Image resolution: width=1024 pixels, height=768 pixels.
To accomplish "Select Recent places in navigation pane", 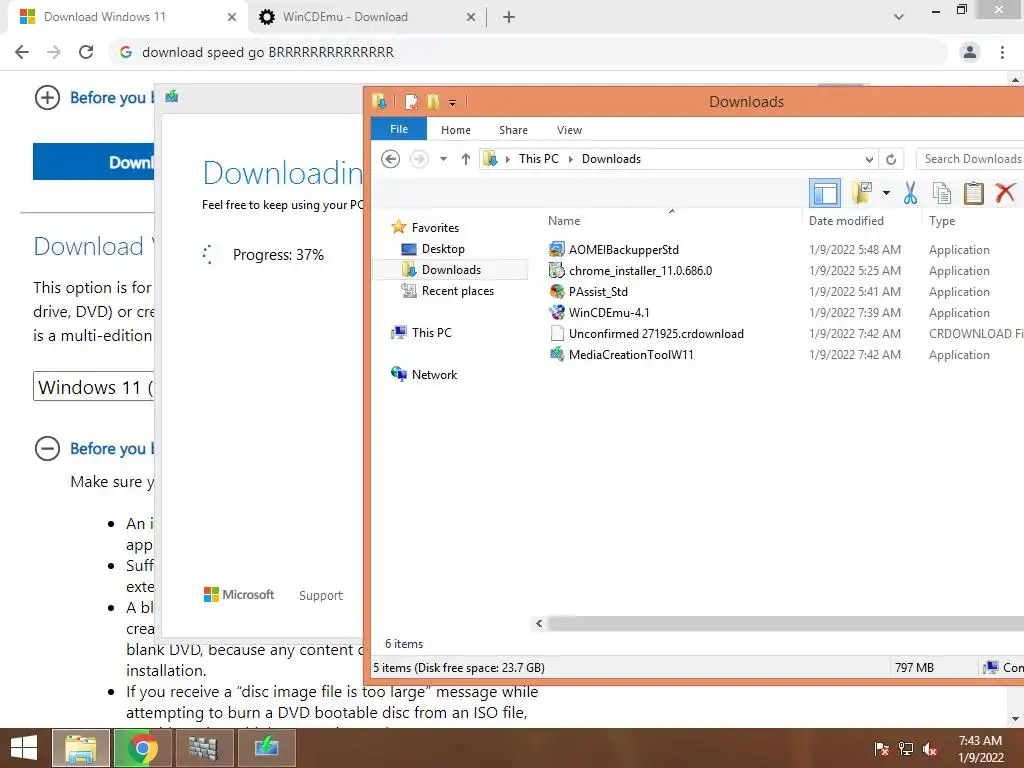I will (457, 291).
